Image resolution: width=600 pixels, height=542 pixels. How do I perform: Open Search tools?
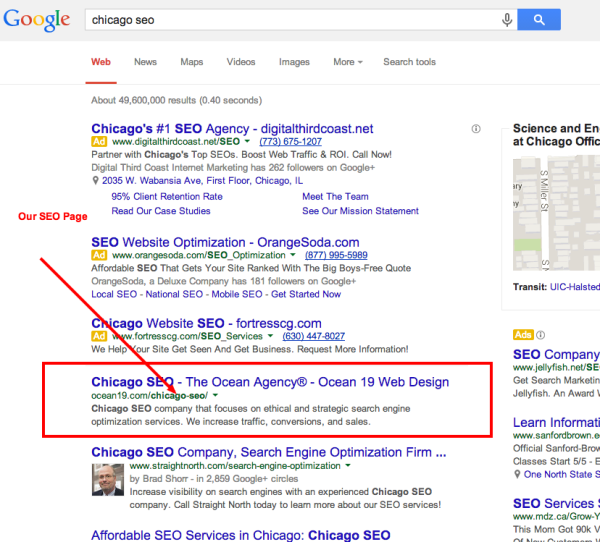tap(409, 62)
